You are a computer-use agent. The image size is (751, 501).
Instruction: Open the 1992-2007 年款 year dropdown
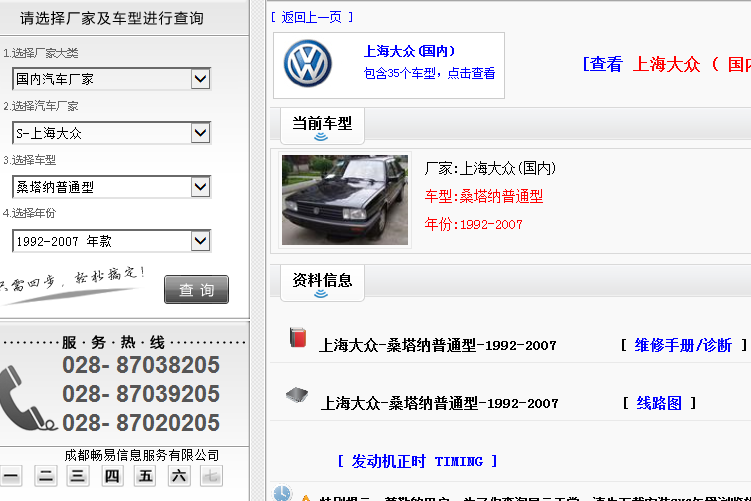point(111,241)
